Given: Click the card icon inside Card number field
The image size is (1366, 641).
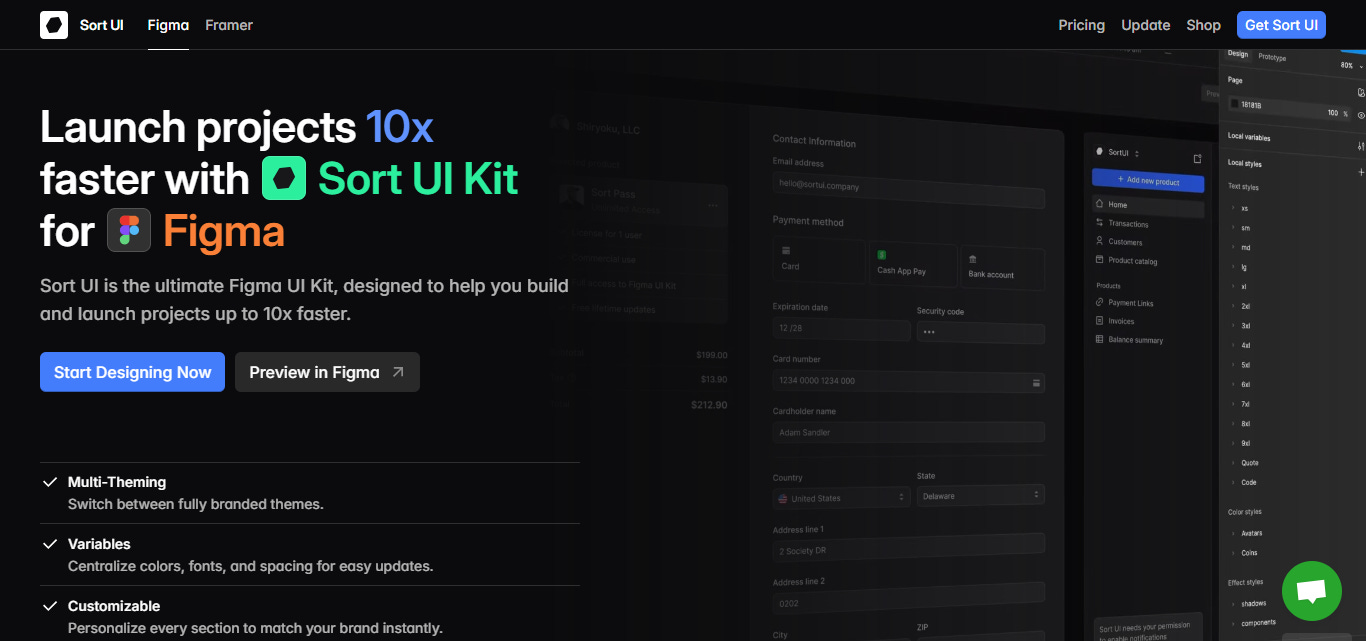Looking at the screenshot, I should coord(1036,382).
